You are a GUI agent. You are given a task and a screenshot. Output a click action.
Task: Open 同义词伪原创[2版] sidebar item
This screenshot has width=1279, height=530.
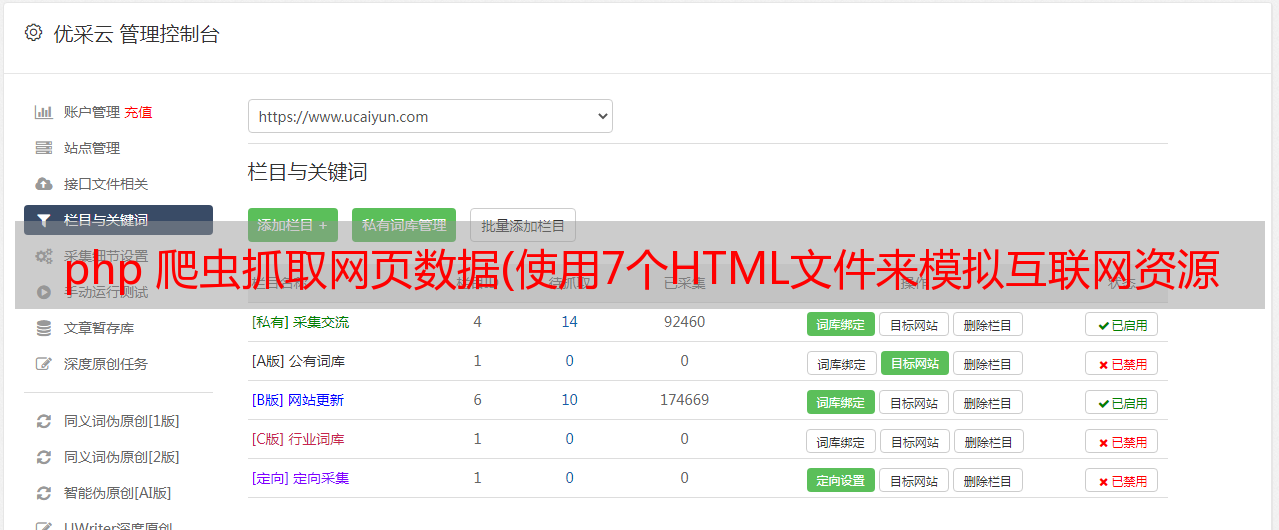click(x=122, y=457)
